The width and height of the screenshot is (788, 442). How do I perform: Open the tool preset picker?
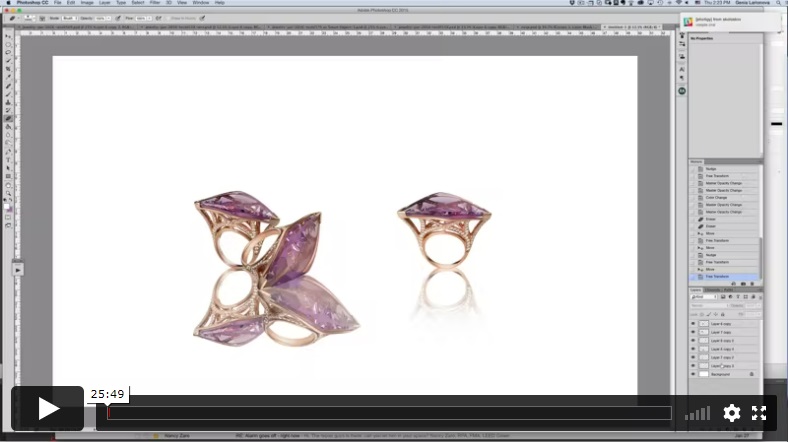tap(14, 18)
